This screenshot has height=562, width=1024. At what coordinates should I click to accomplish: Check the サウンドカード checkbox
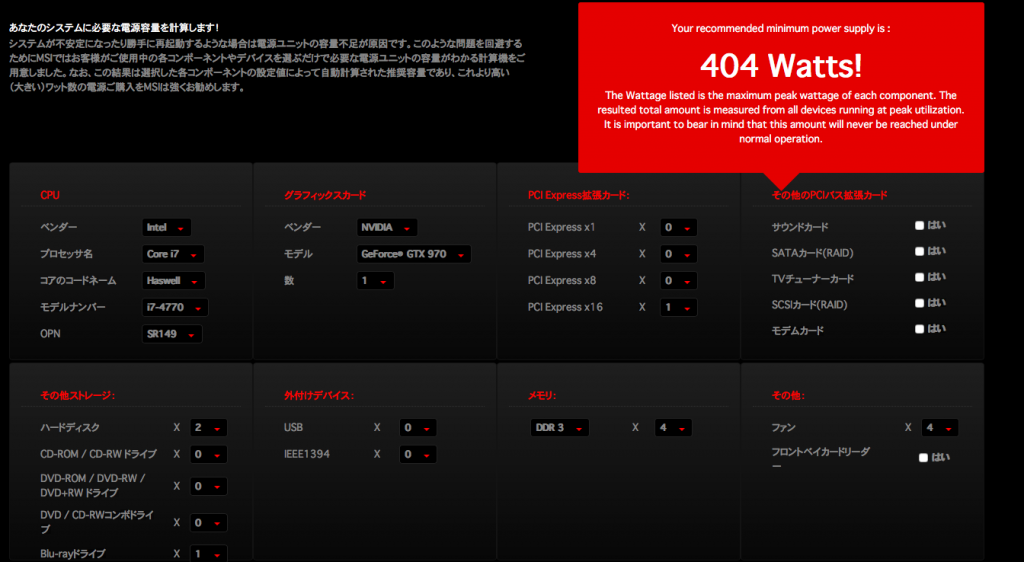tap(920, 225)
